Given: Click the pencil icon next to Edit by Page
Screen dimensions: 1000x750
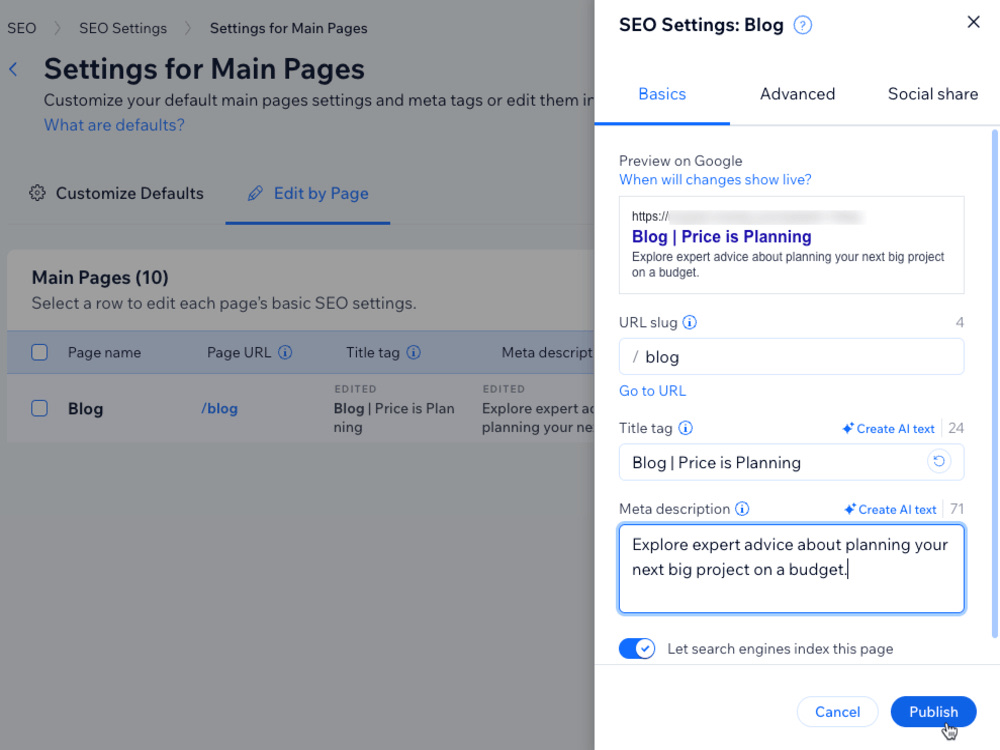Looking at the screenshot, I should (x=255, y=193).
